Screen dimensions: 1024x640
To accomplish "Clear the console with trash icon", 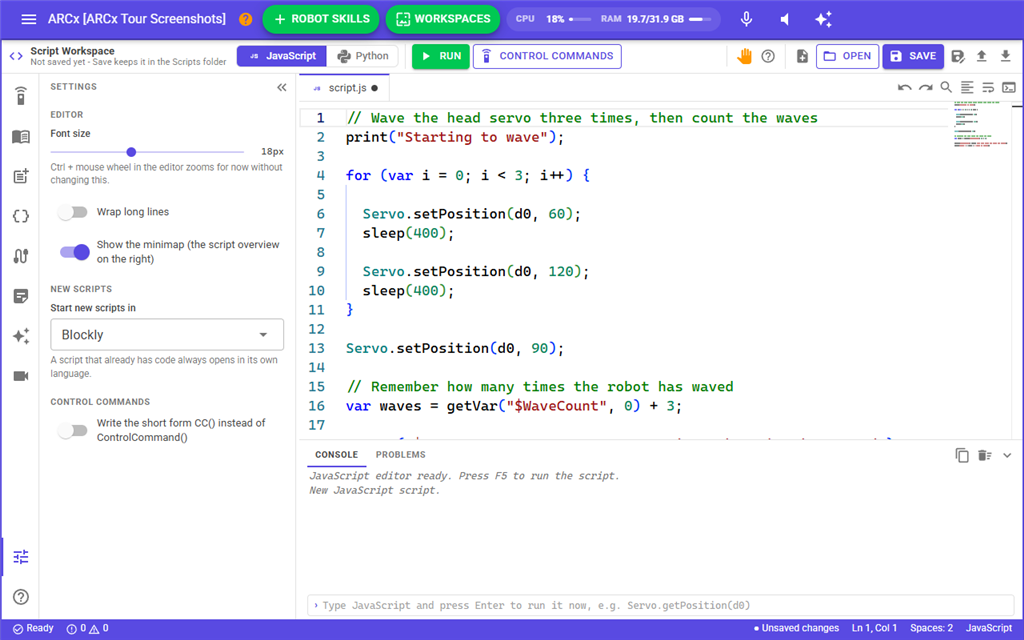I will (x=985, y=455).
